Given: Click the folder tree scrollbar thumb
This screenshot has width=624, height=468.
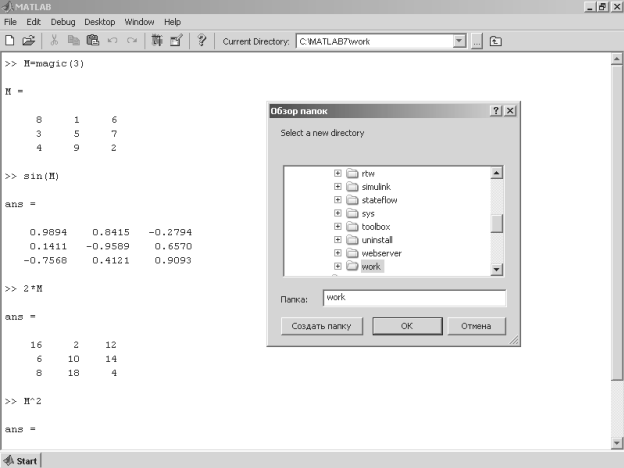Looking at the screenshot, I should pos(497,223).
